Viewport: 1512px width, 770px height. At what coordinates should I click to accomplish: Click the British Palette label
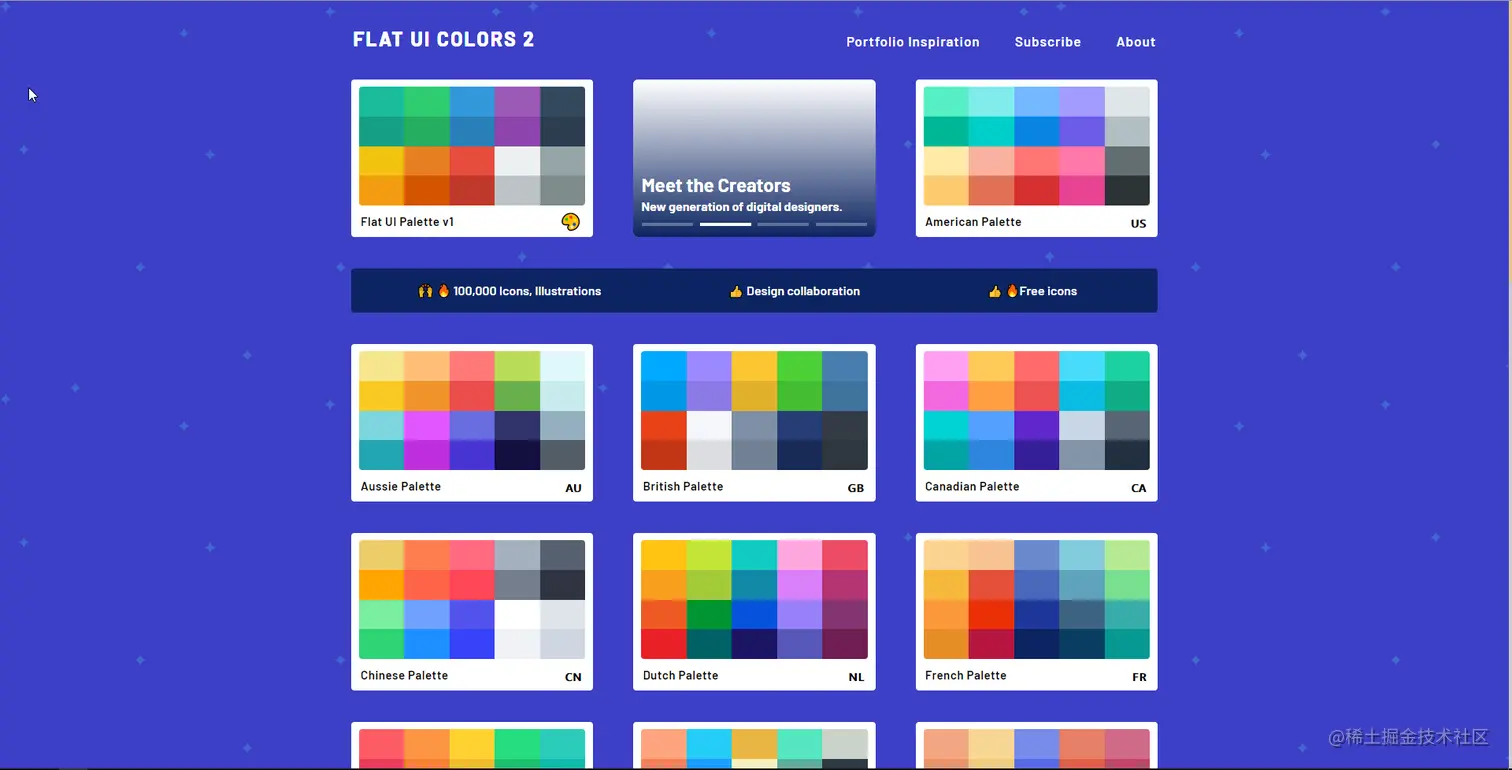click(x=683, y=487)
